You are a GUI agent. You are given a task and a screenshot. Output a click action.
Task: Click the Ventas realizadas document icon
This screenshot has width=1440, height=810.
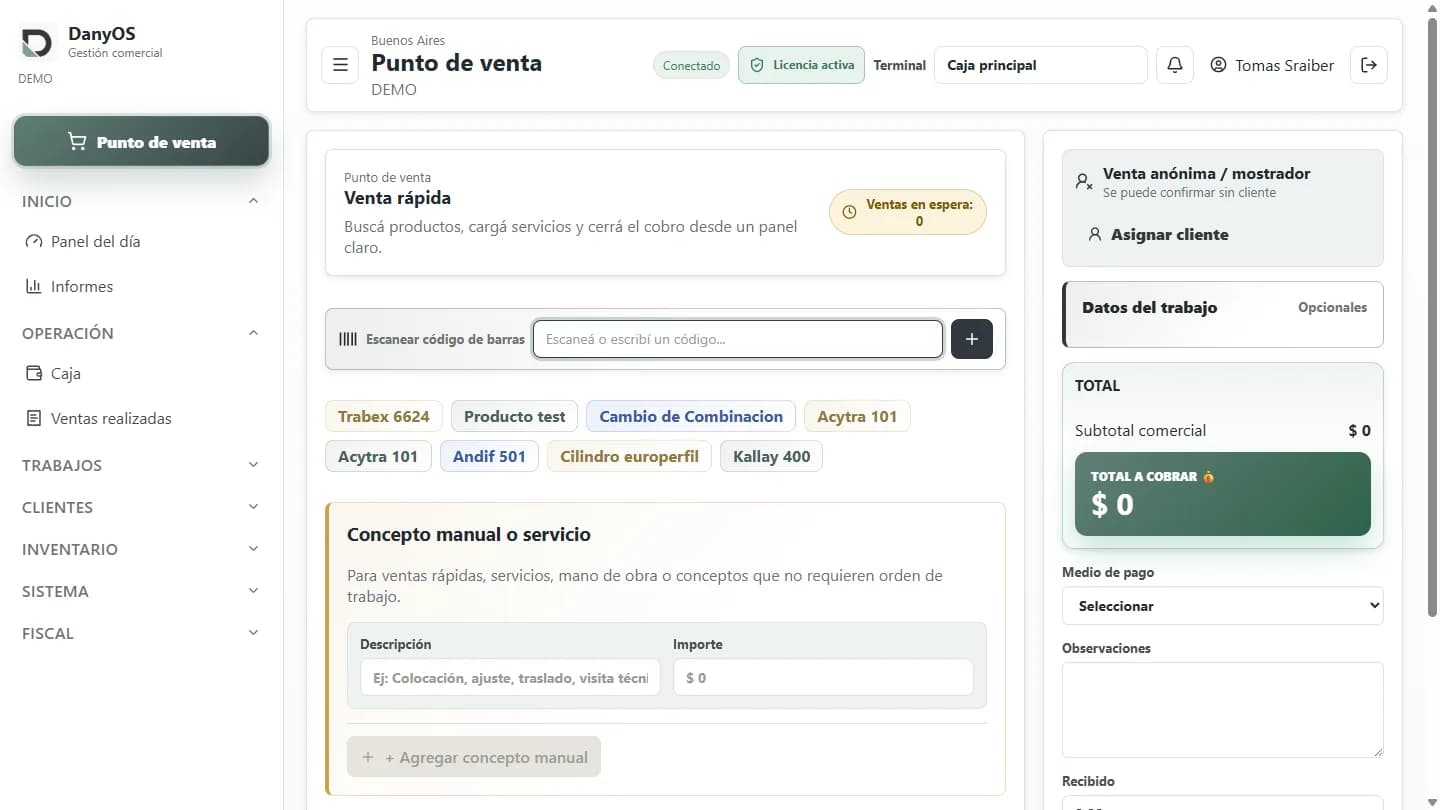pos(34,418)
